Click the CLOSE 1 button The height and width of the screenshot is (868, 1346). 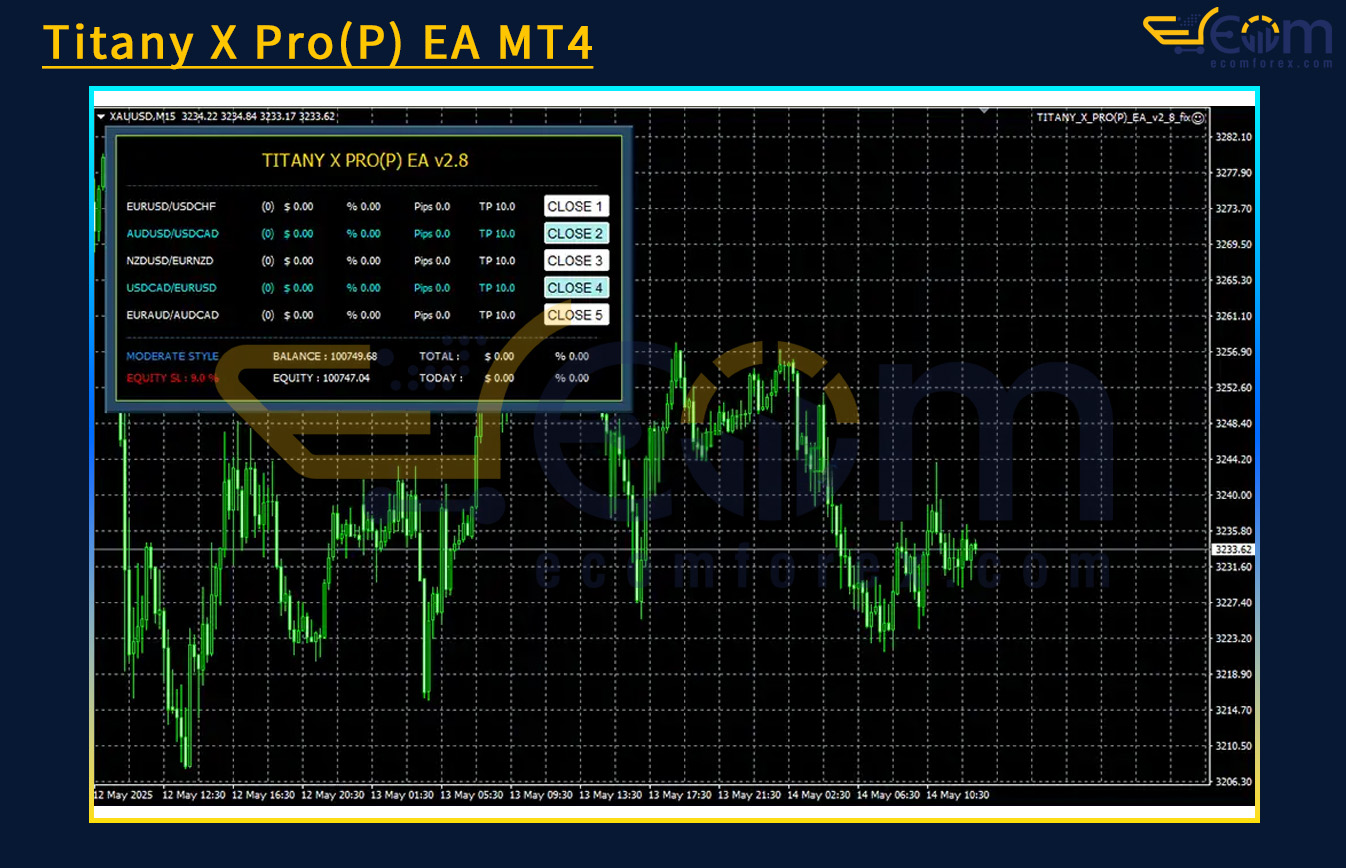coord(576,207)
